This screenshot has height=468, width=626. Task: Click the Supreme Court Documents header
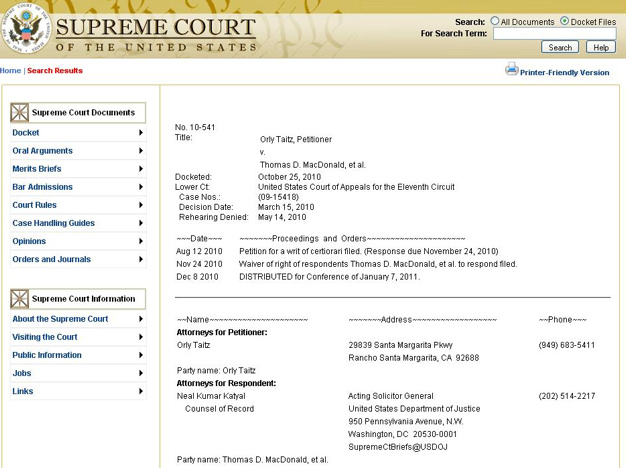pyautogui.click(x=78, y=112)
